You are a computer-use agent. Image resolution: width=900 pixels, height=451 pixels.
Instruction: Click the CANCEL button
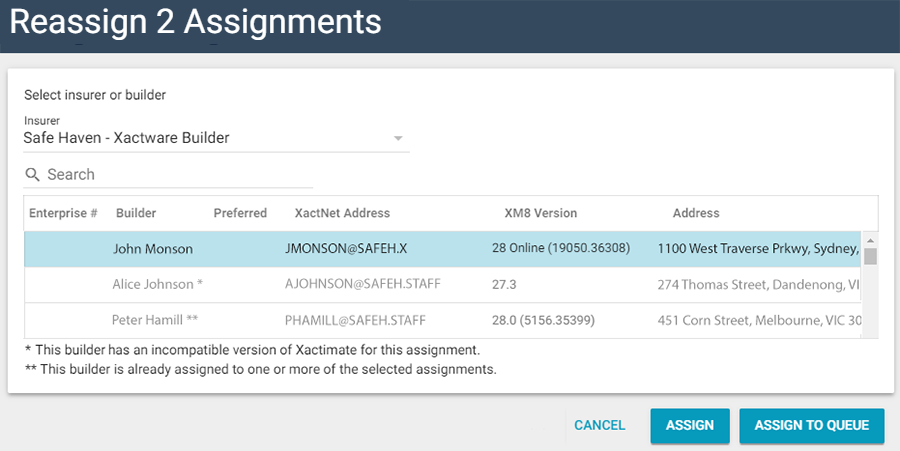coord(600,425)
